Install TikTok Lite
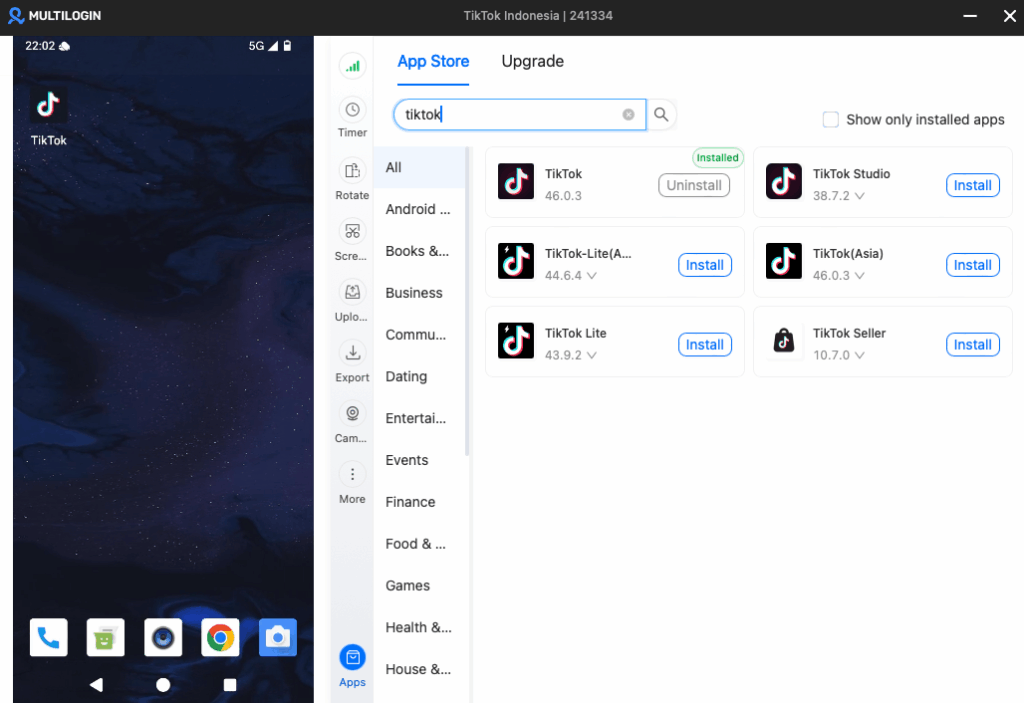Viewport: 1024px width, 703px height. click(x=705, y=345)
